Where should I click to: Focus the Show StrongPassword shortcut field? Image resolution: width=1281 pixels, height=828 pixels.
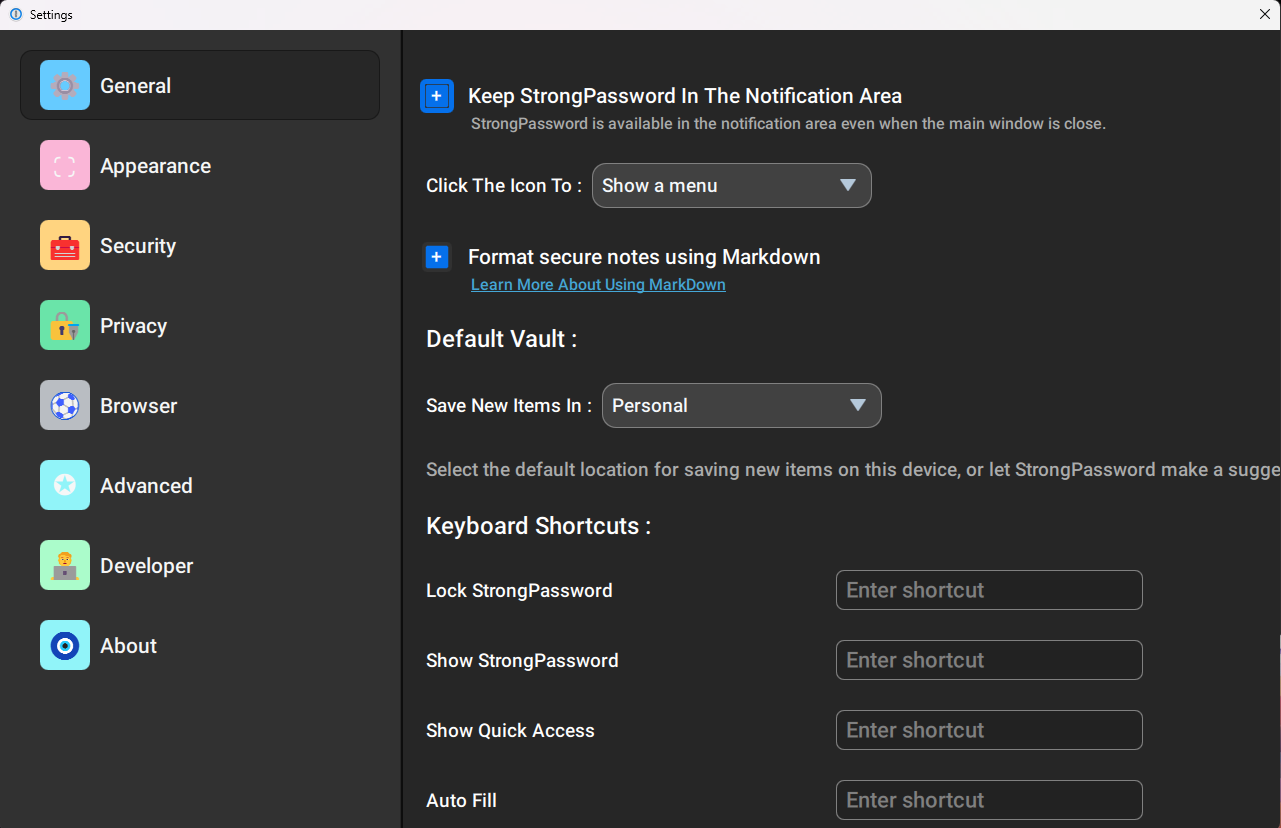tap(989, 660)
